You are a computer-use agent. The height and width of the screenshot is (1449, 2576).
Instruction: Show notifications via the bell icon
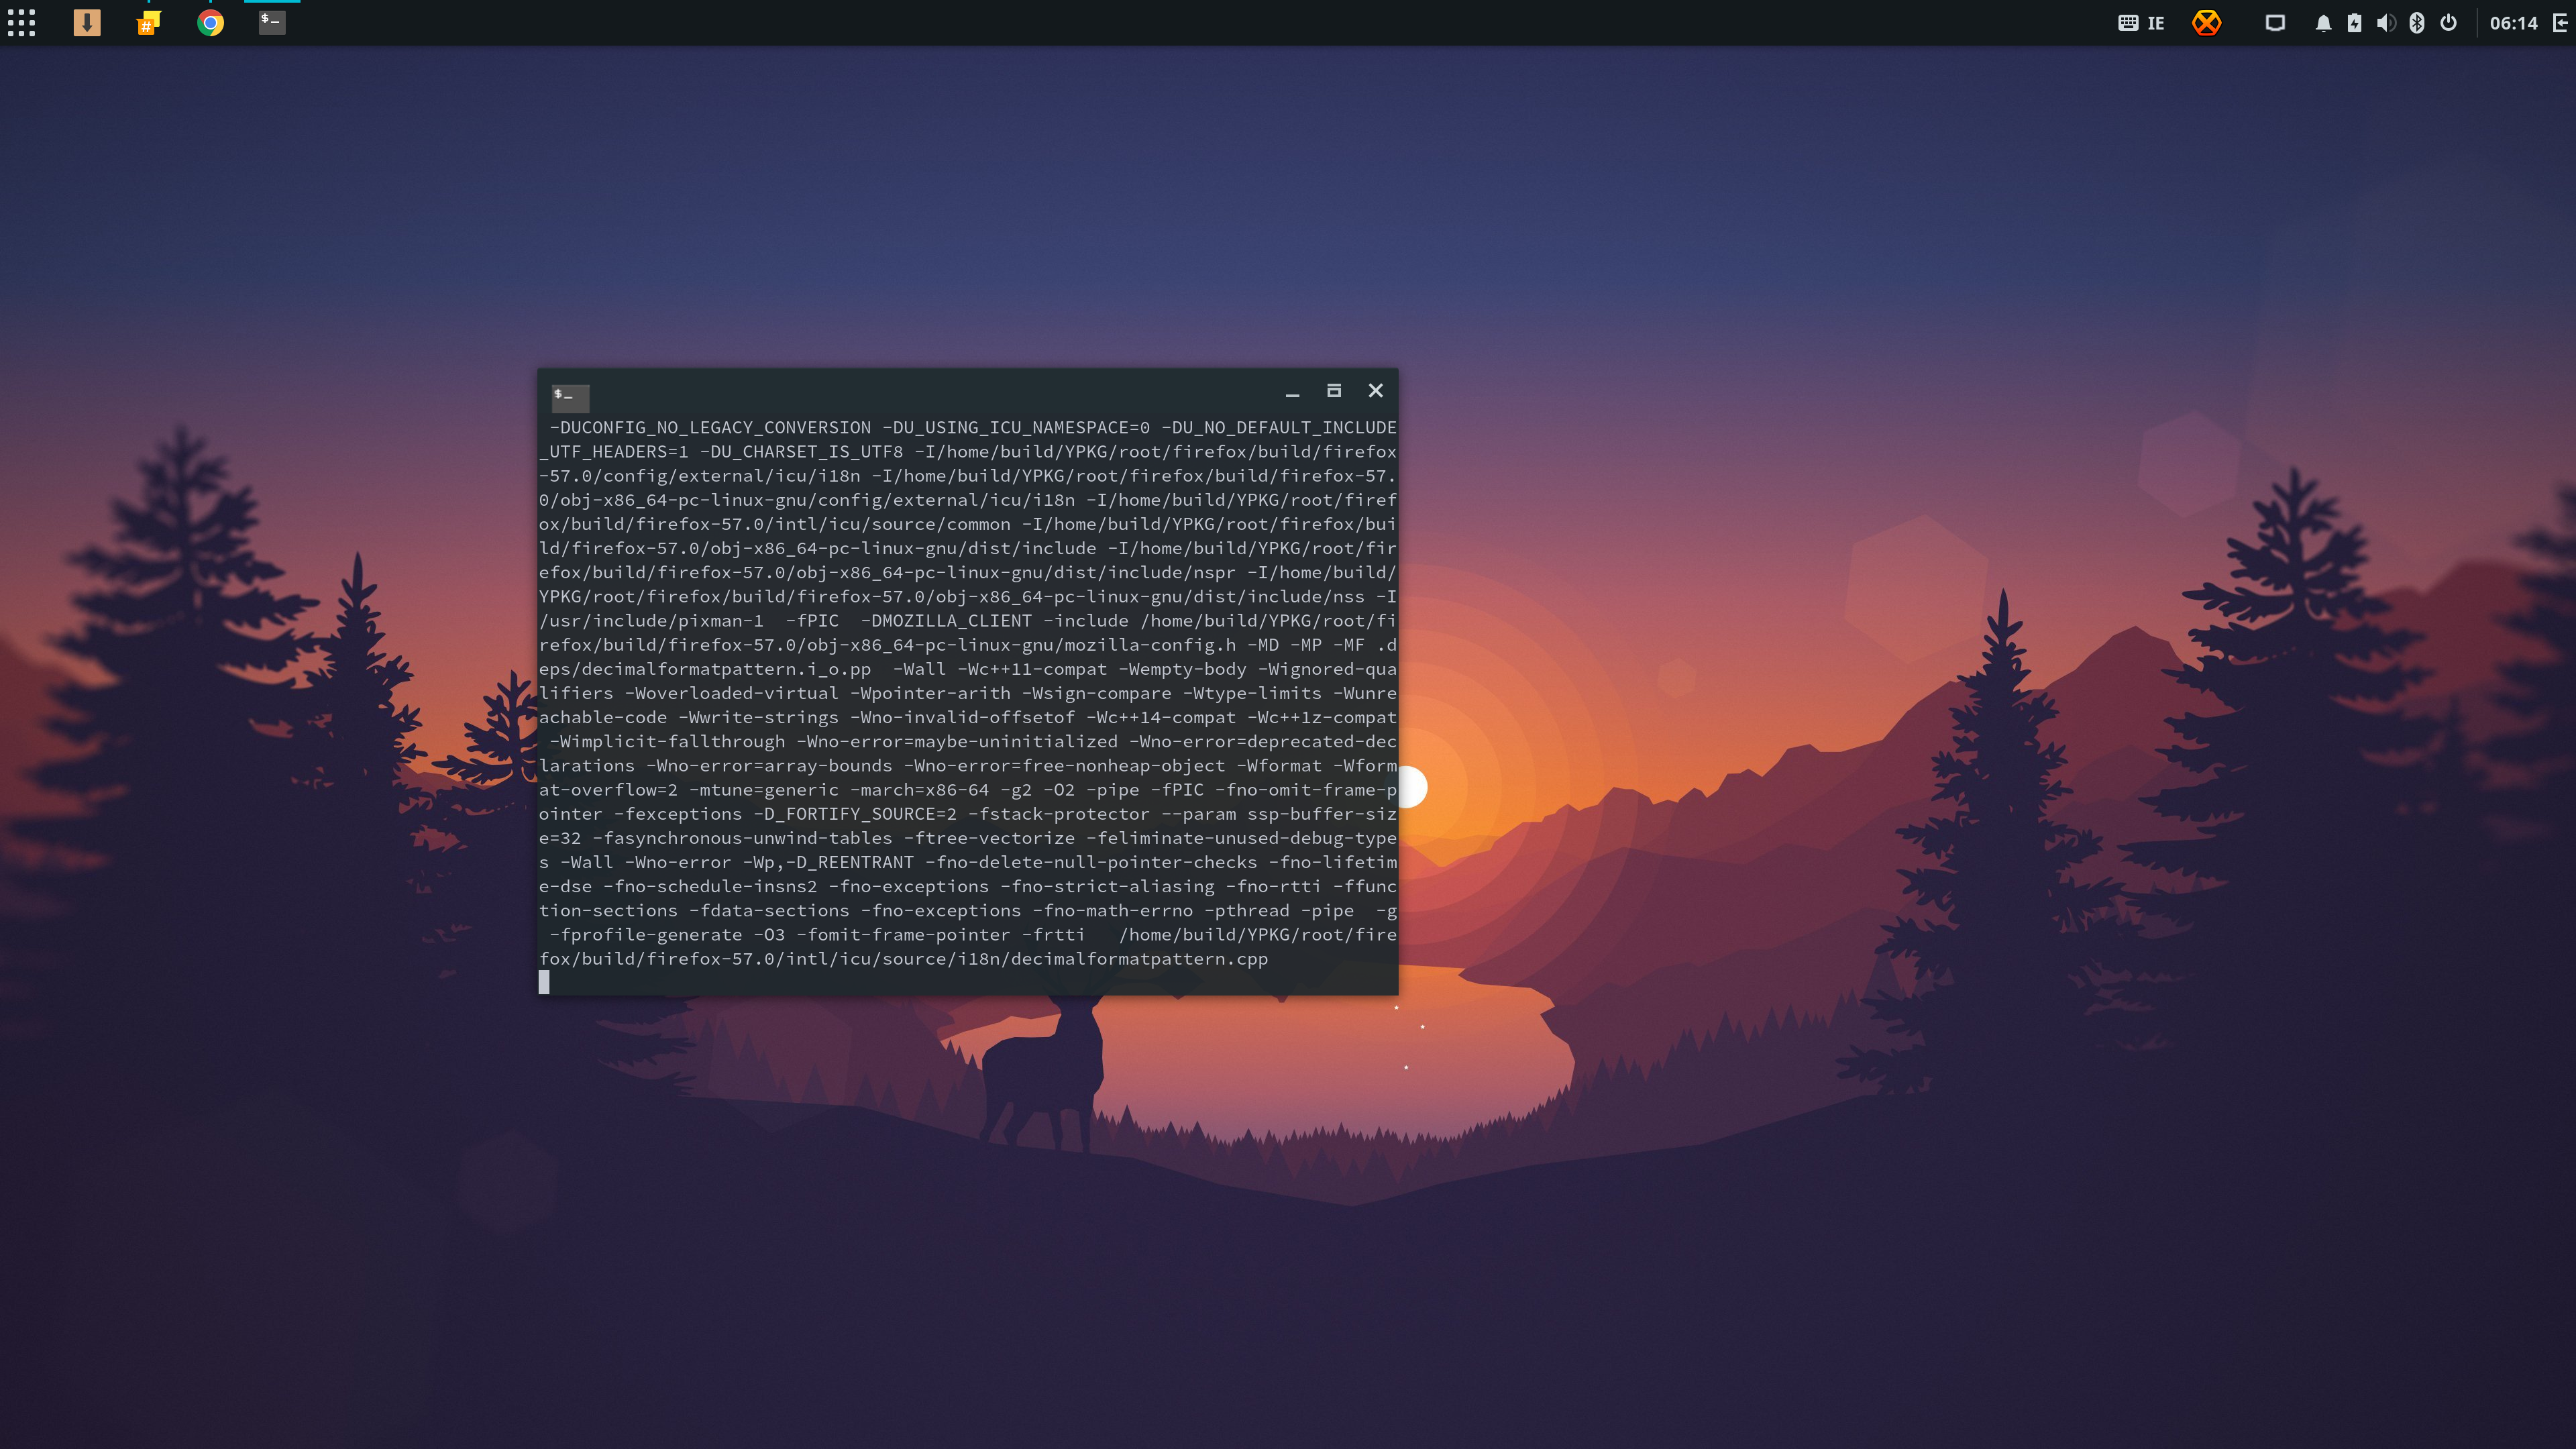tap(2323, 23)
